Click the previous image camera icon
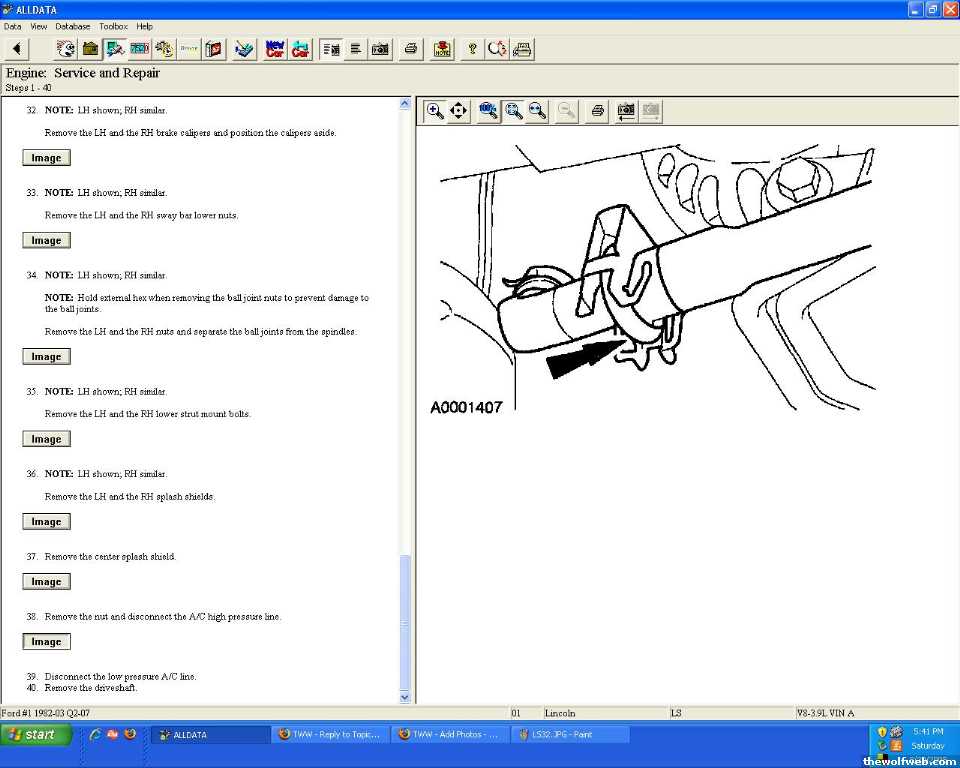Screen dimensions: 960x768 (626, 111)
